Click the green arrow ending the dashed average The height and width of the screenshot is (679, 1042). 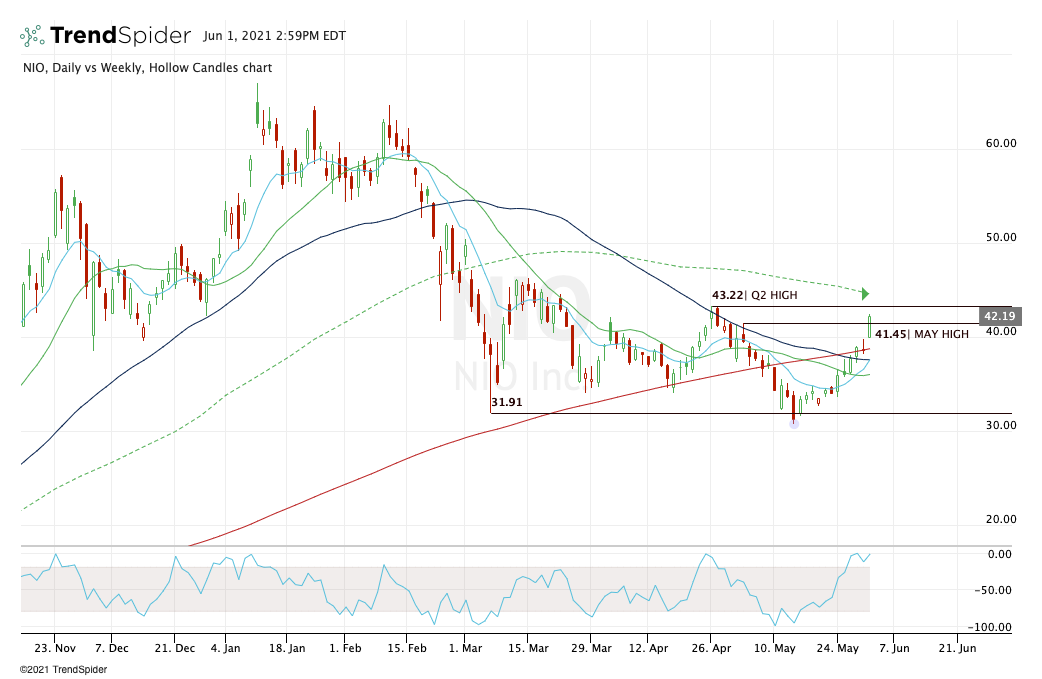(x=865, y=293)
